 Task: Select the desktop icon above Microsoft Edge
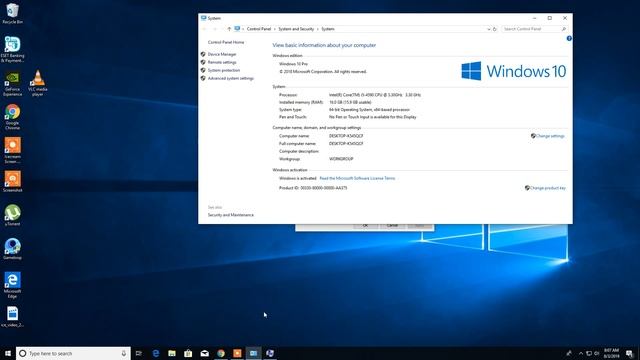pyautogui.click(x=12, y=249)
